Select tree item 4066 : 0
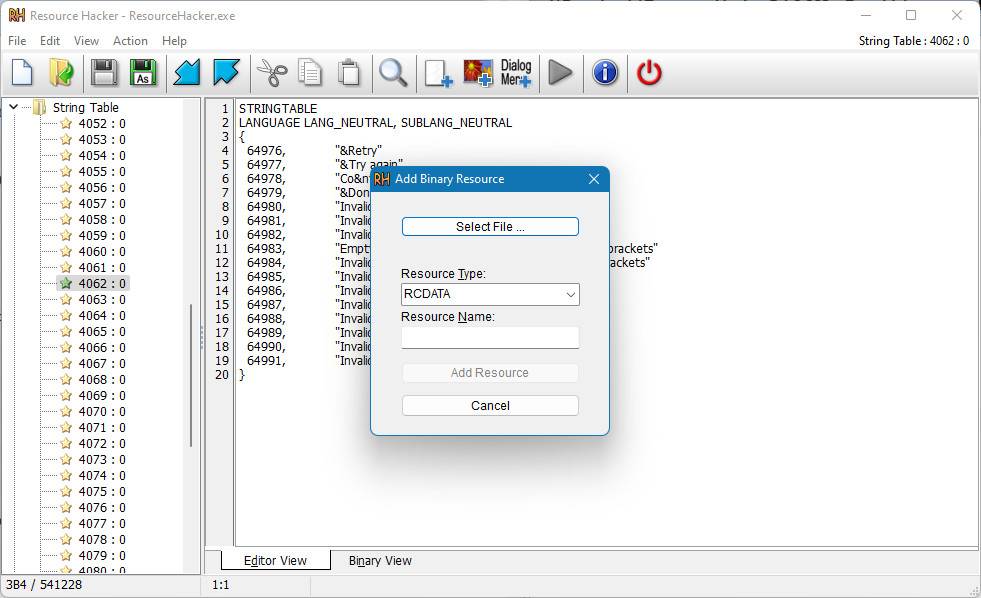Screen dimensions: 981x598 102,348
